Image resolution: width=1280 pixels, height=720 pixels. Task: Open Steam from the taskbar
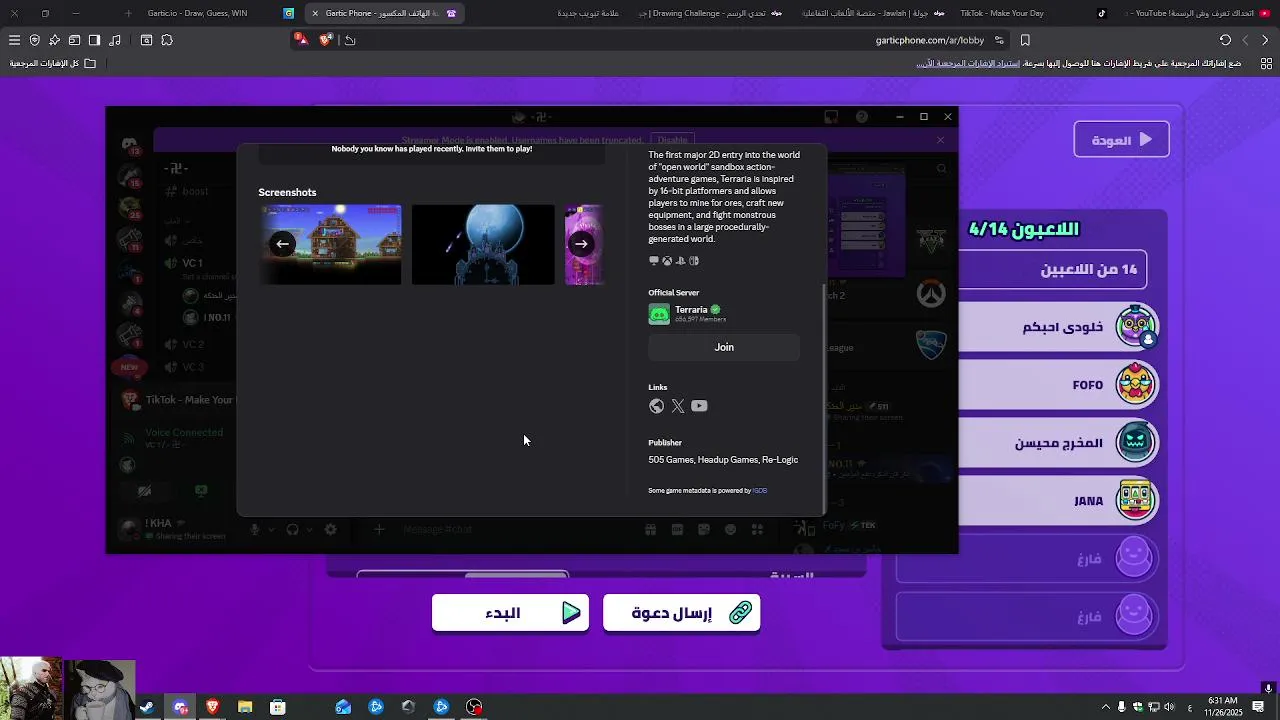(x=147, y=707)
